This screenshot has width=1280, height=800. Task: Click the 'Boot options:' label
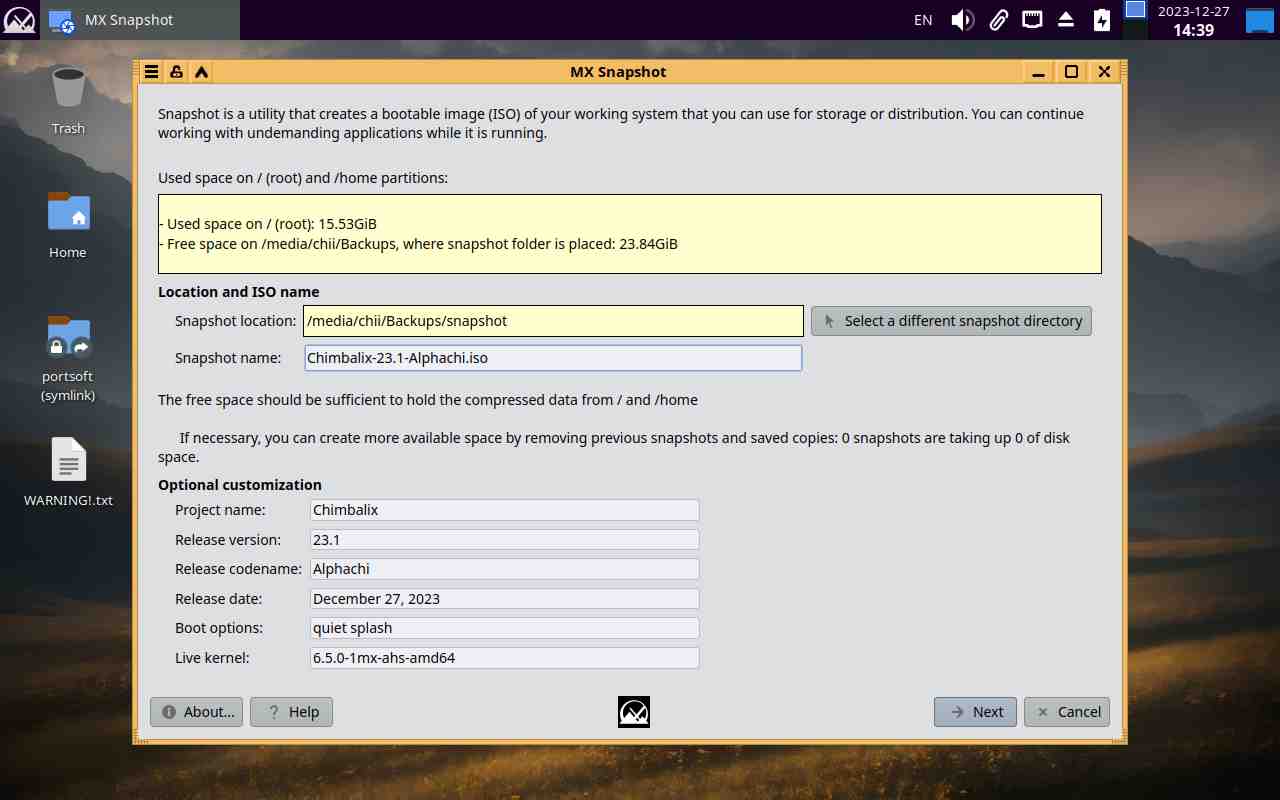[x=219, y=628]
